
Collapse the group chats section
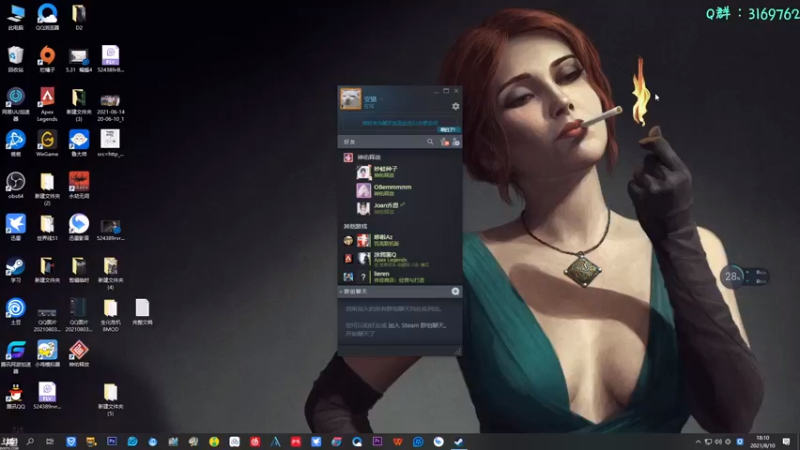tap(340, 292)
